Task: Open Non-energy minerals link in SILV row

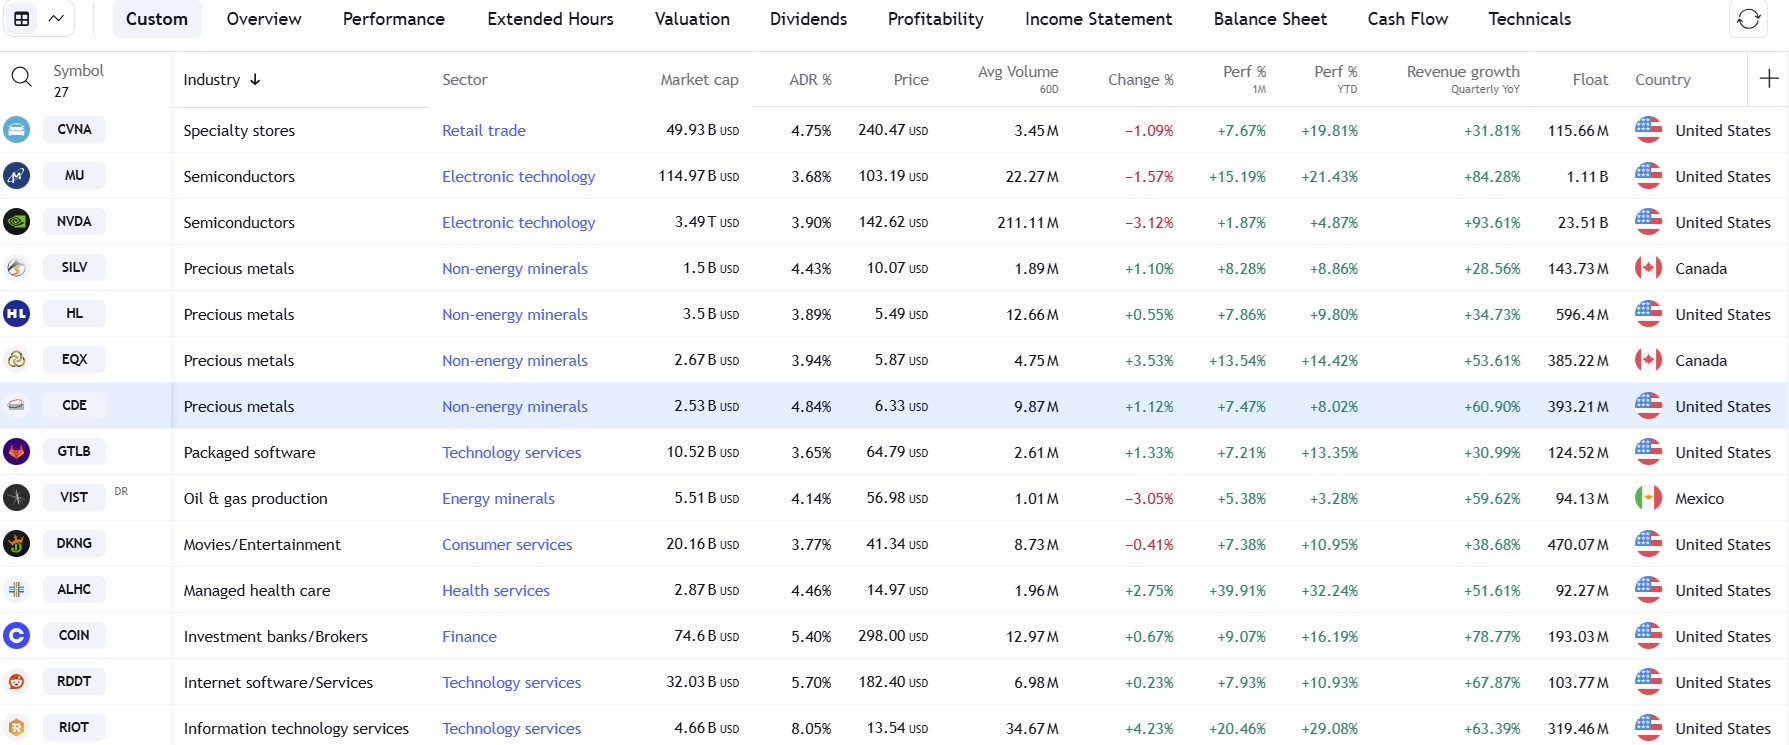Action: click(515, 268)
